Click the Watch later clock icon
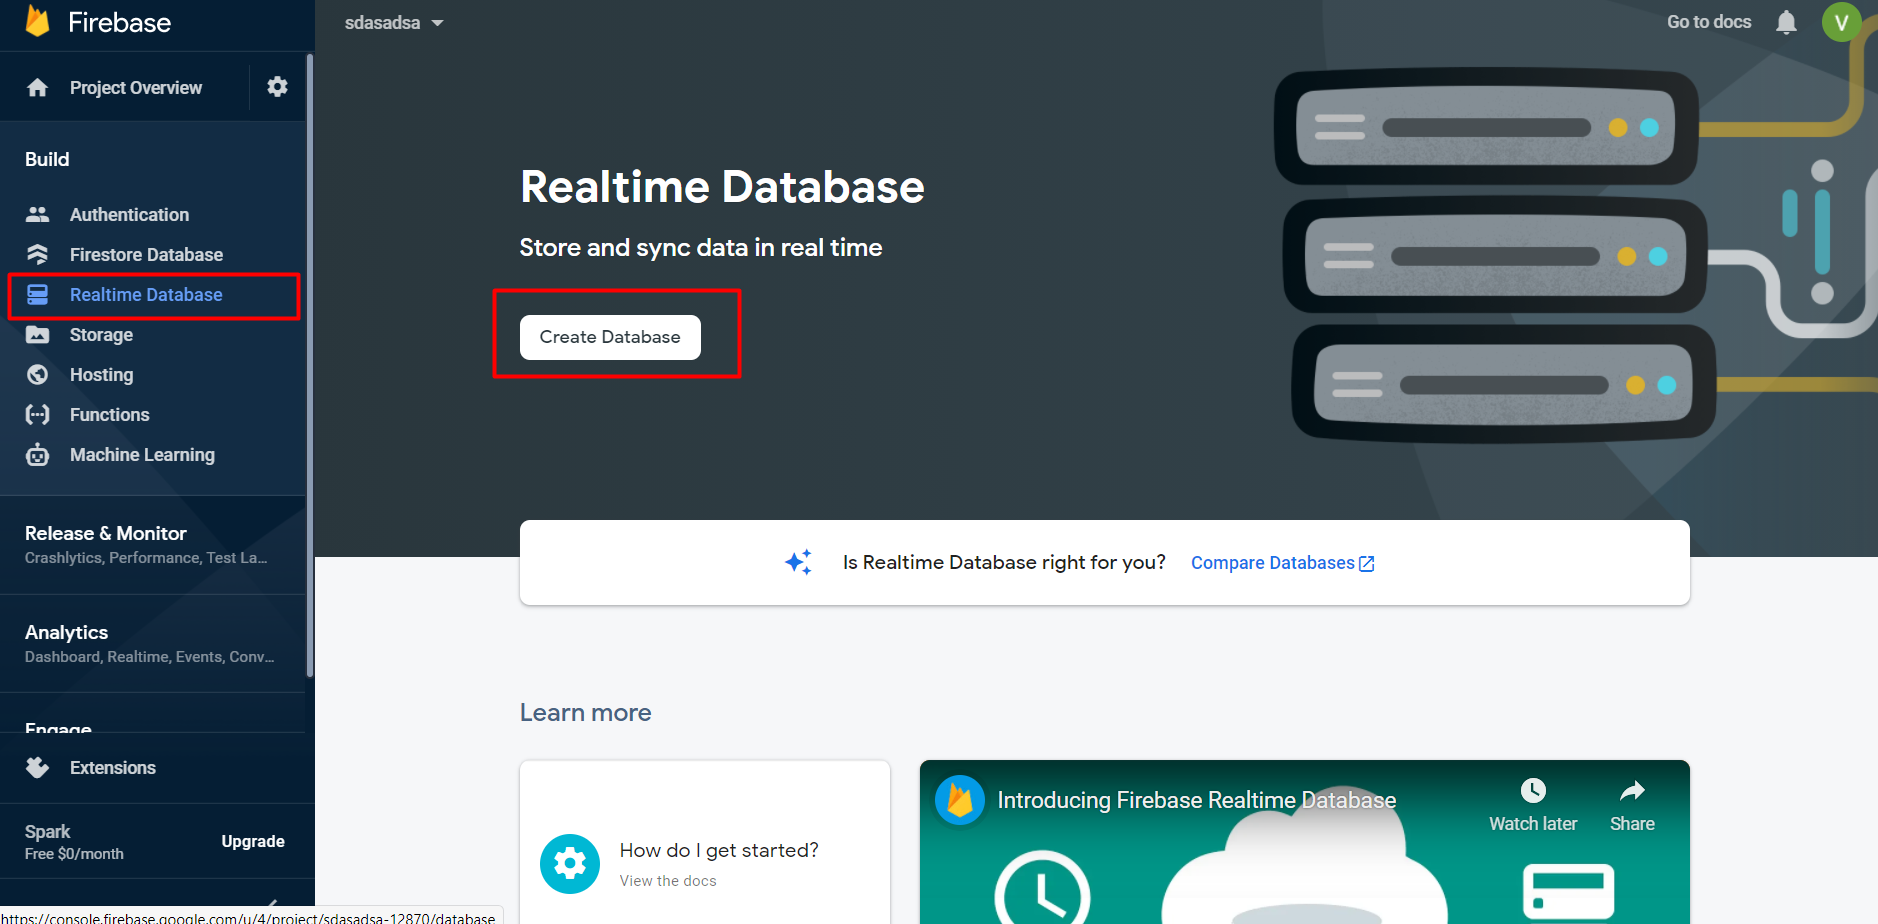 tap(1532, 791)
